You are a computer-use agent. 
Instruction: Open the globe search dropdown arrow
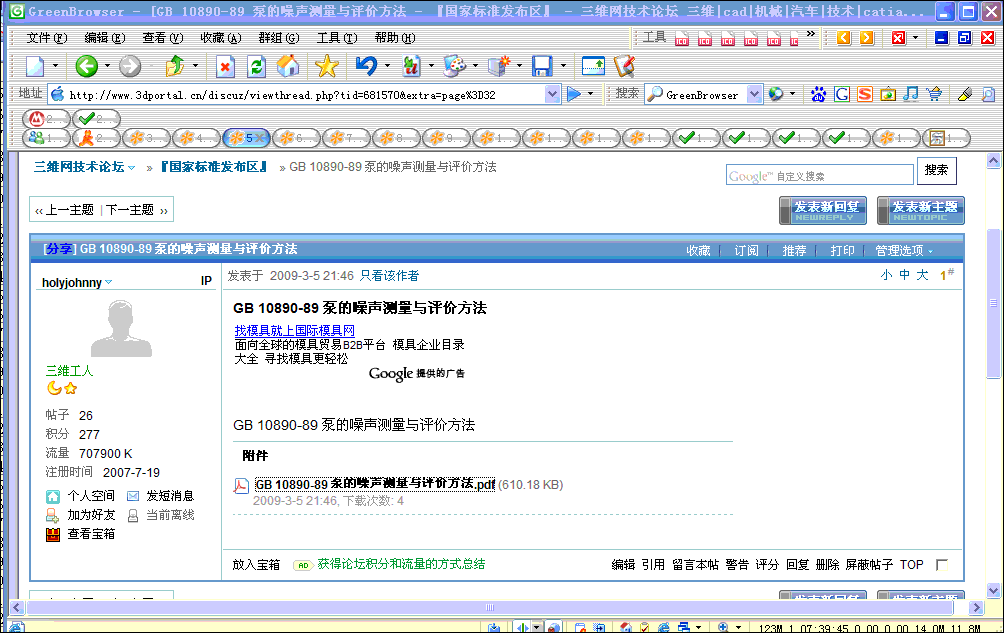click(792, 94)
